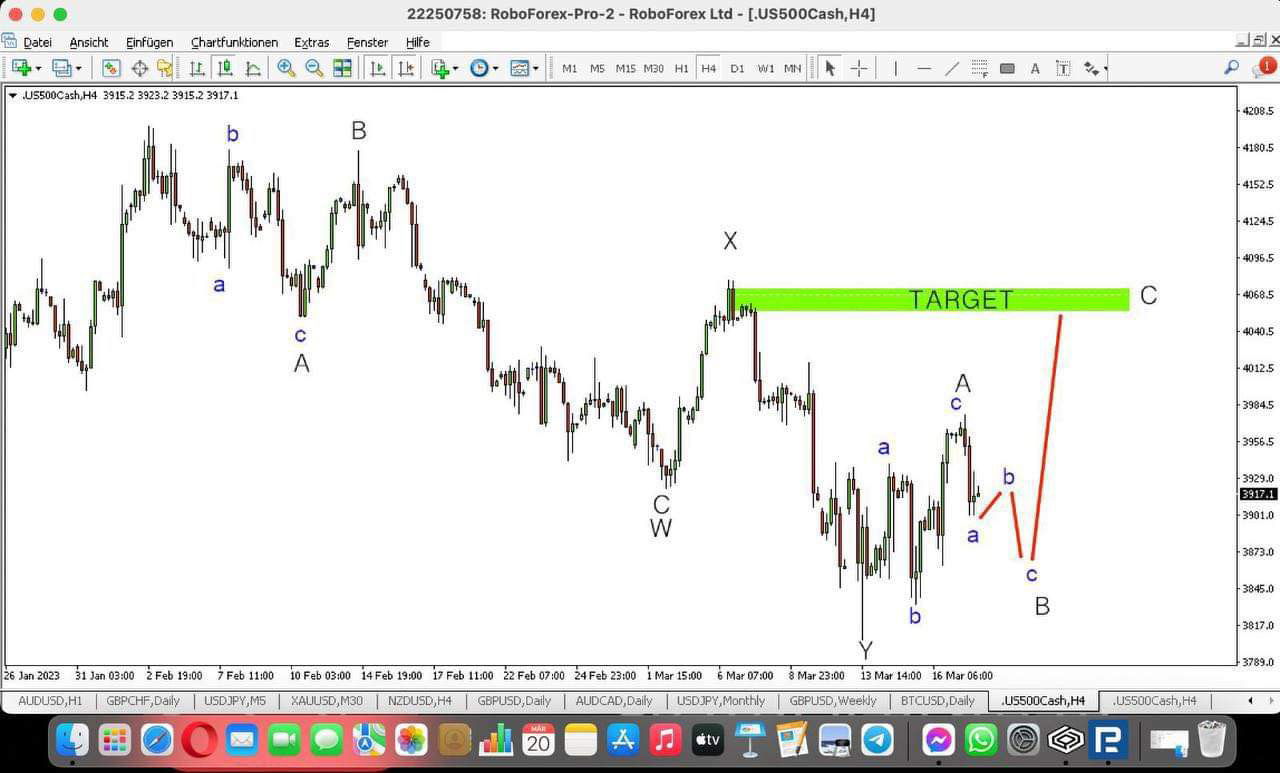Switch chart to candlestick mode
Viewport: 1280px width, 773px height.
pos(225,68)
